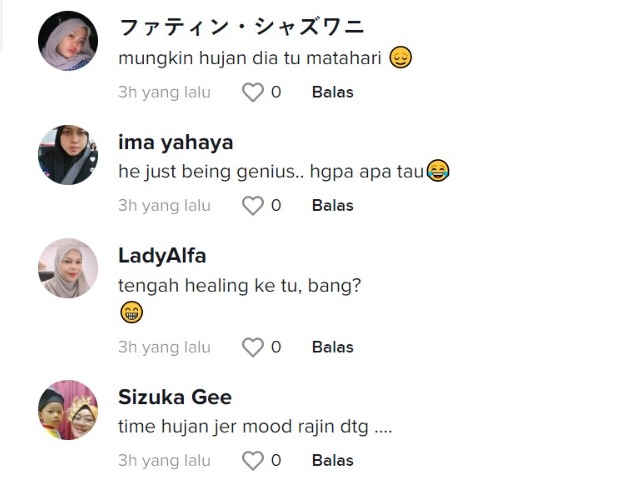
Task: Click heart icon on LadyAlfa's comment
Action: point(253,348)
